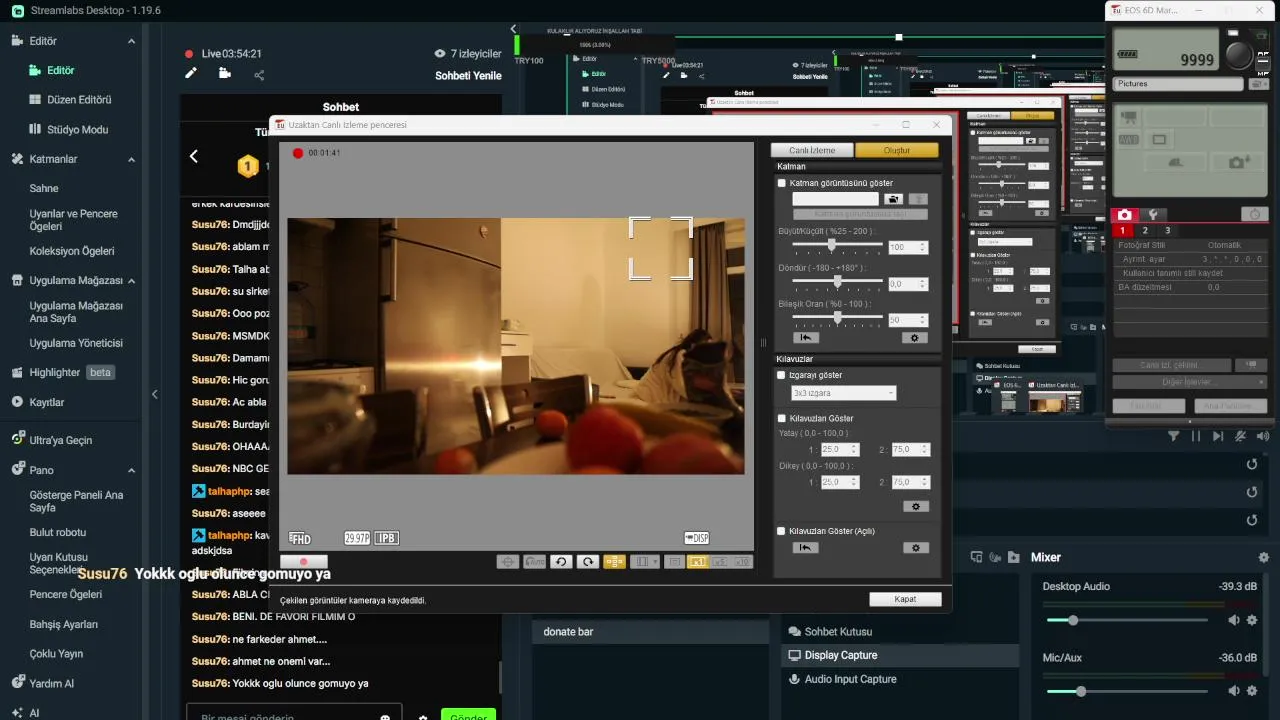The height and width of the screenshot is (720, 1280).
Task: Click Sohbeti Yenile link
Action: 468,76
